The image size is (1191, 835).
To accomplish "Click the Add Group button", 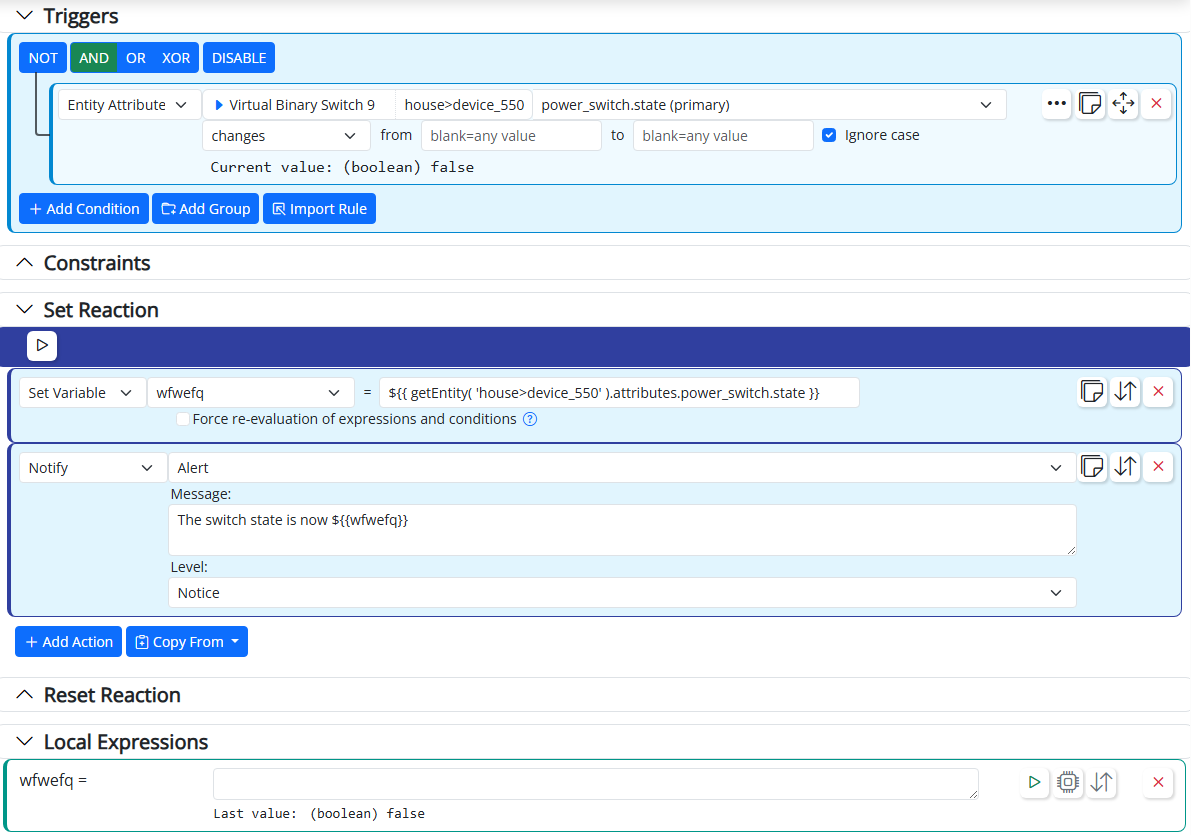I will coord(206,209).
